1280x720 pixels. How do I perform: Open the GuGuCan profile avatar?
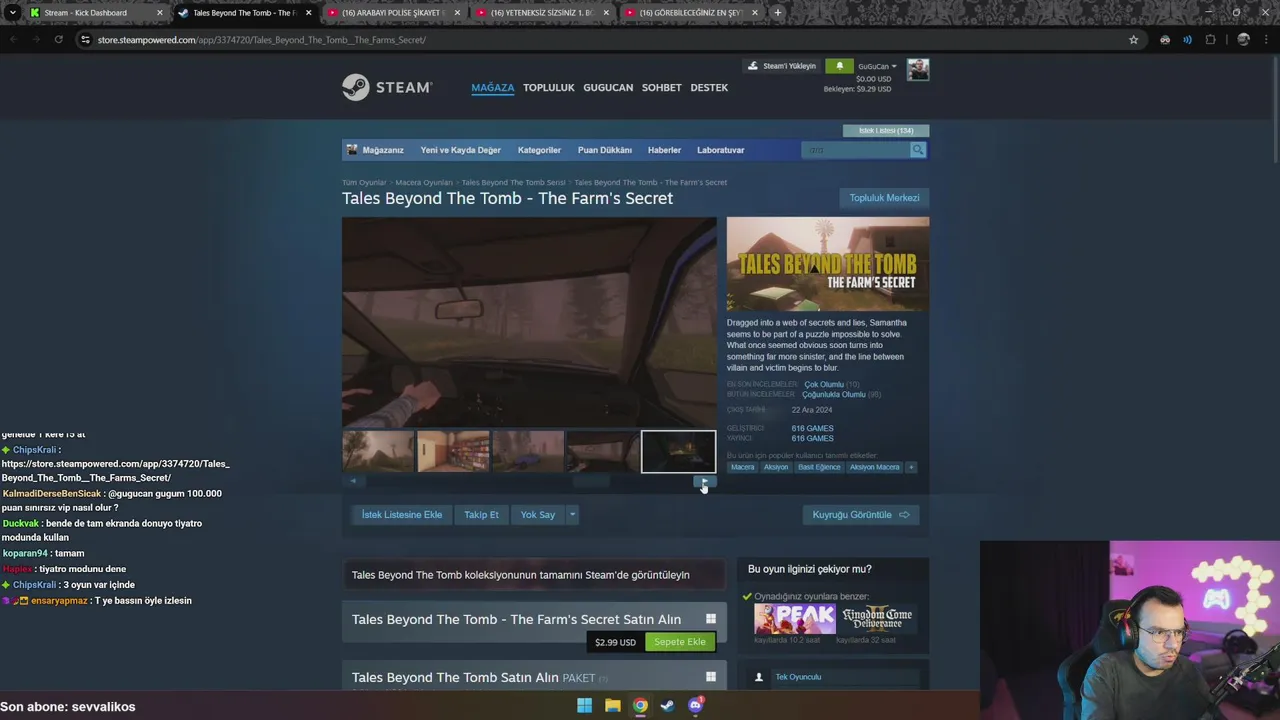point(918,69)
